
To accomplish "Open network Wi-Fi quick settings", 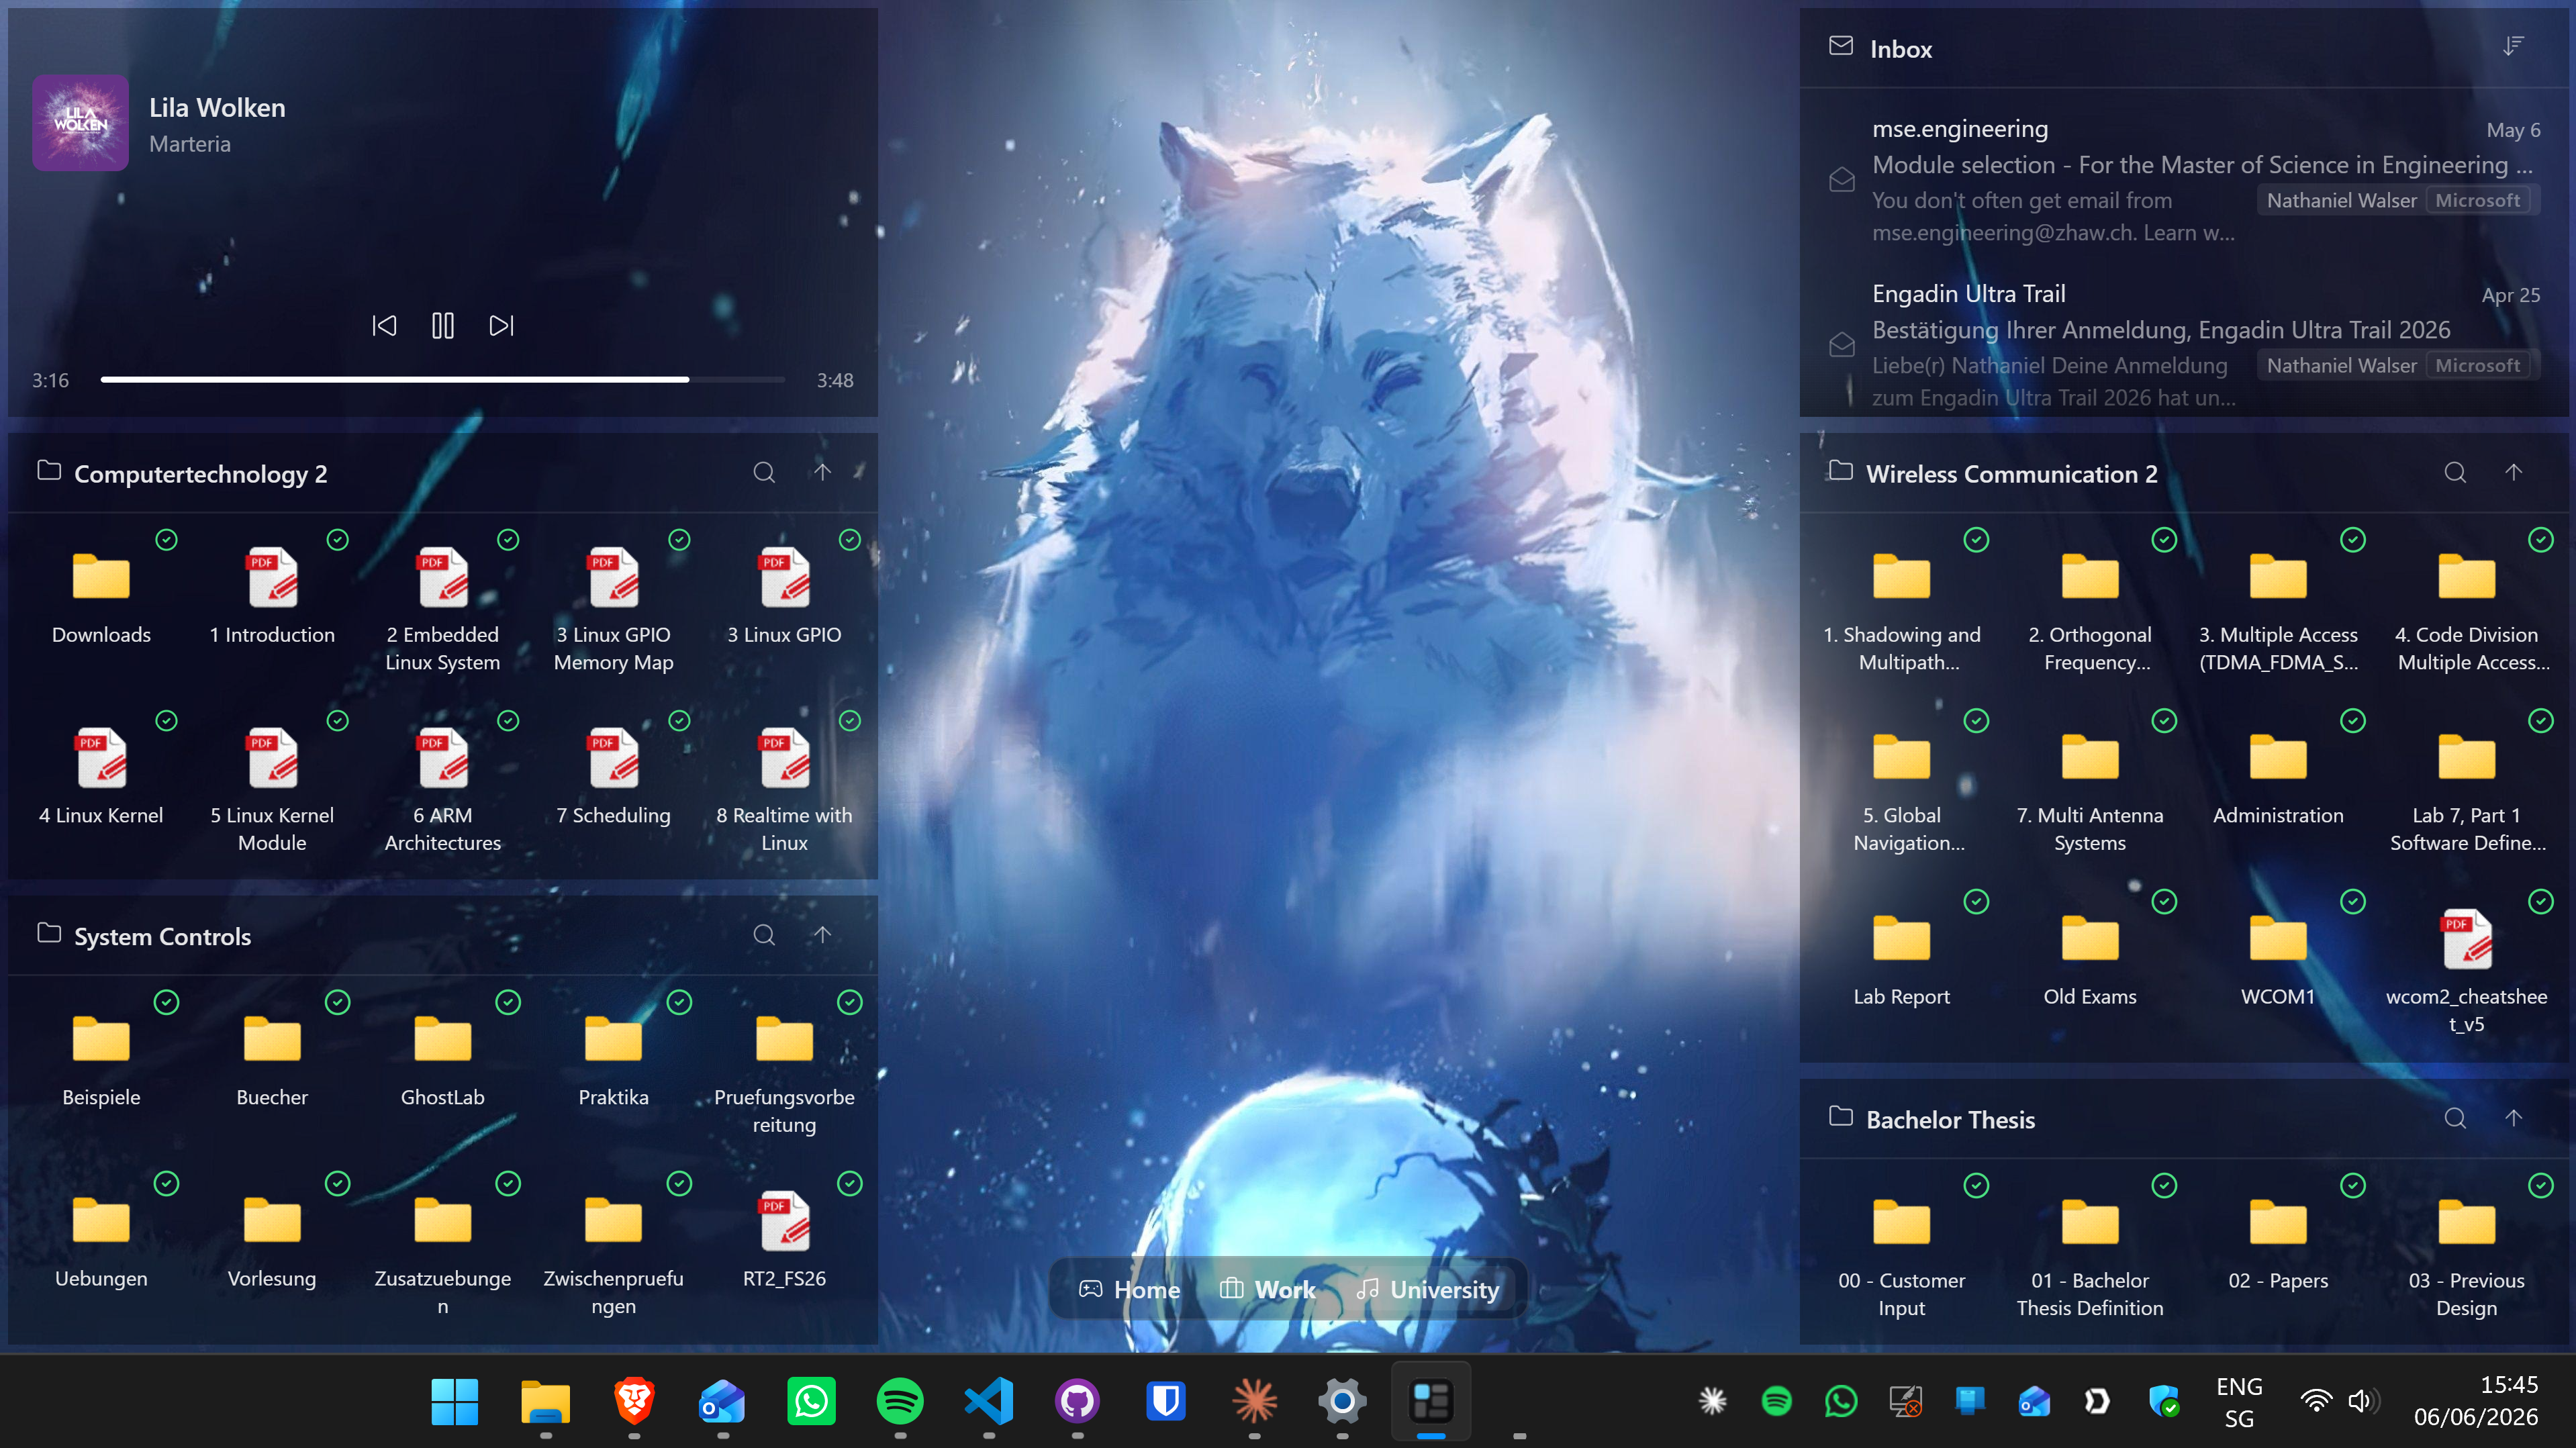I will [x=2316, y=1401].
